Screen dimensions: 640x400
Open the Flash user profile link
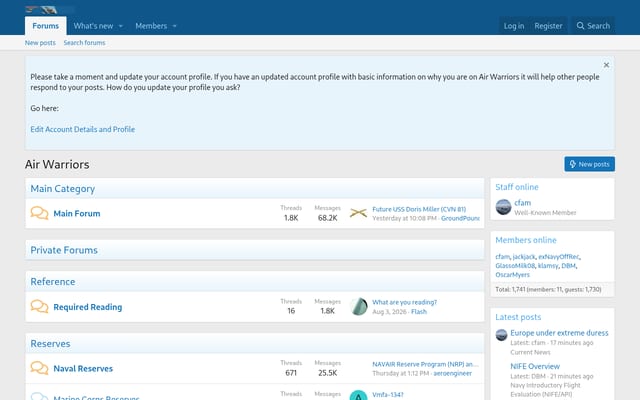[x=419, y=311]
